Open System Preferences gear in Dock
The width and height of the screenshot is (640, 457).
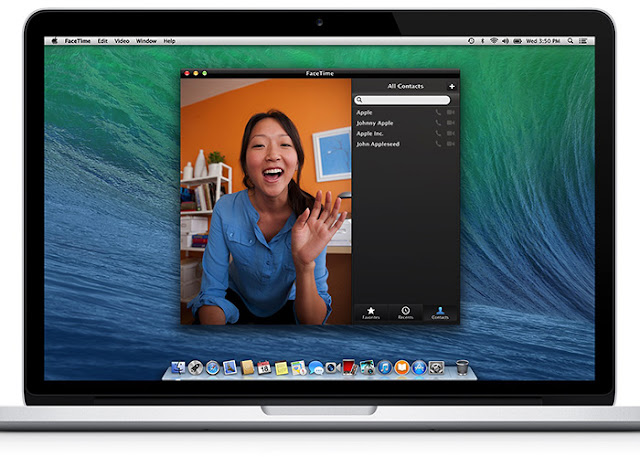(x=436, y=368)
